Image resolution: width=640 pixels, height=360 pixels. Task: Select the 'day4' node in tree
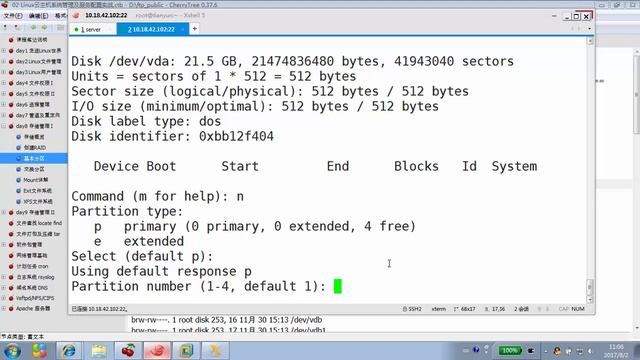coord(34,83)
